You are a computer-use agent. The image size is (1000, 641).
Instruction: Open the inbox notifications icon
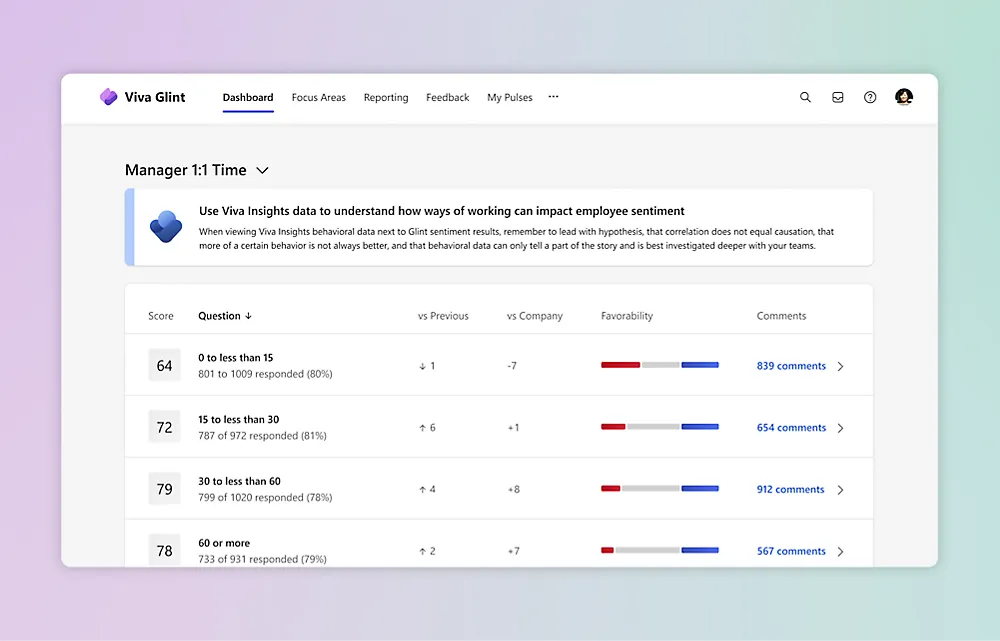(838, 97)
